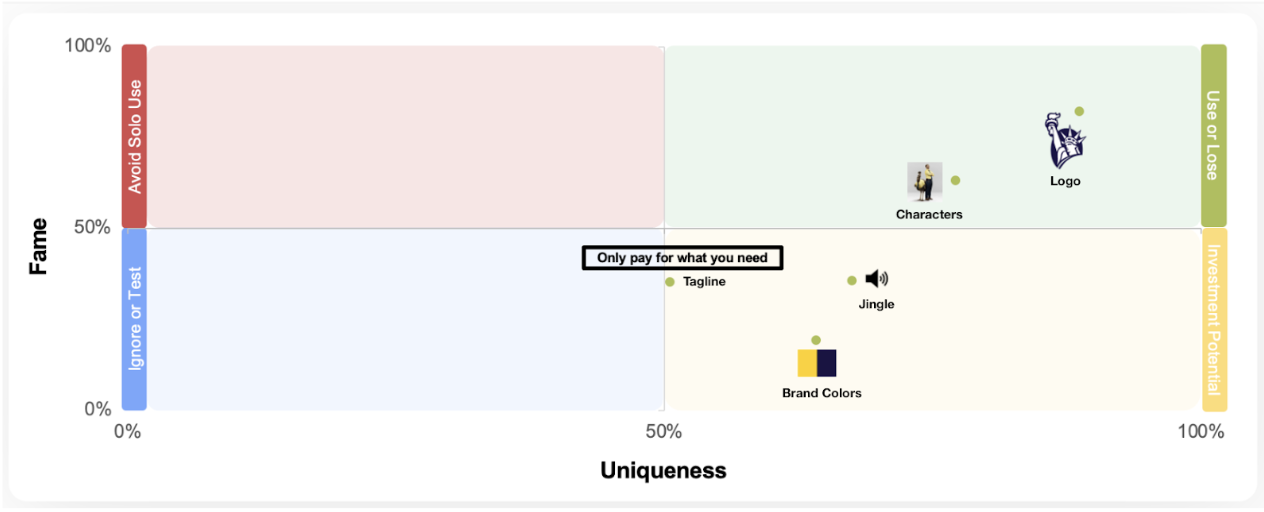
Task: Click the blue Ignore or Test label
Action: click(134, 319)
